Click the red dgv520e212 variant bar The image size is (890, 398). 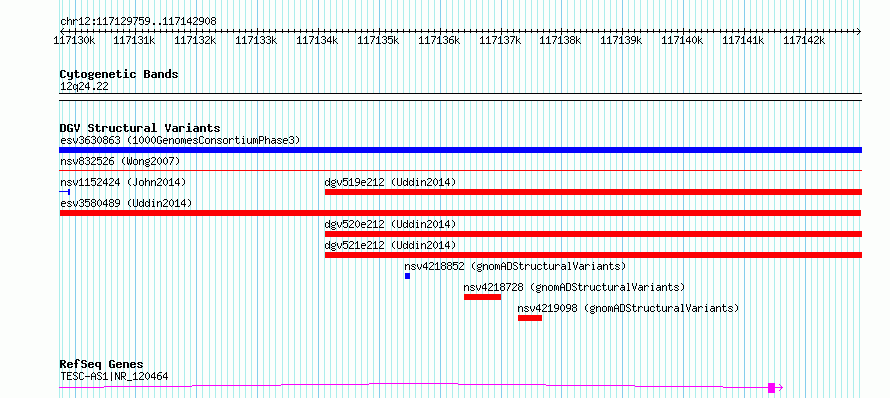point(593,234)
